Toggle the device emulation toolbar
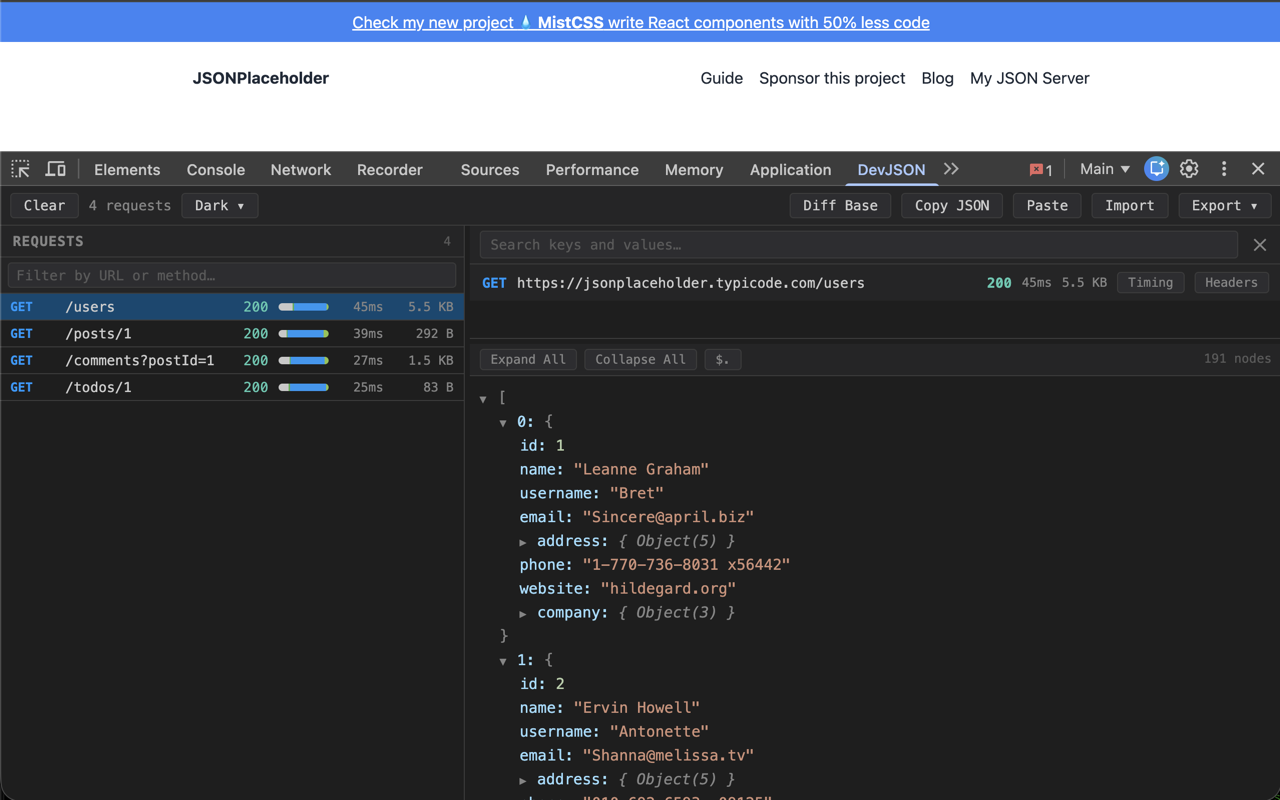This screenshot has height=800, width=1280. pyautogui.click(x=55, y=169)
